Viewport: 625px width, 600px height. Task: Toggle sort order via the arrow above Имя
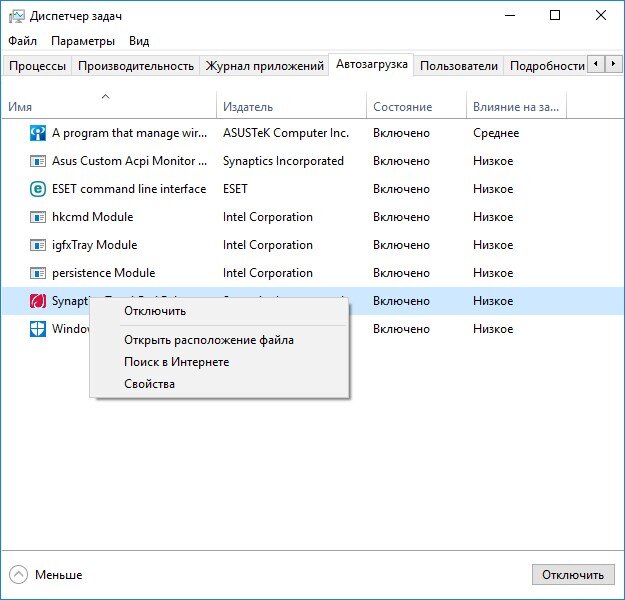tap(105, 96)
